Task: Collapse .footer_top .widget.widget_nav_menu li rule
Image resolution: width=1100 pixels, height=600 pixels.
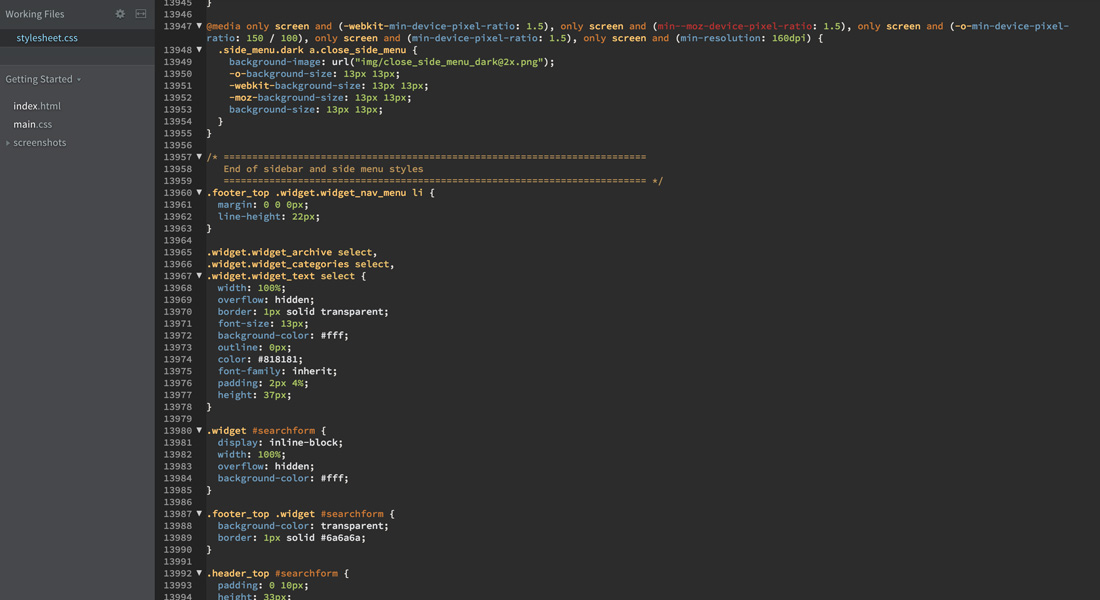Action: click(x=199, y=192)
